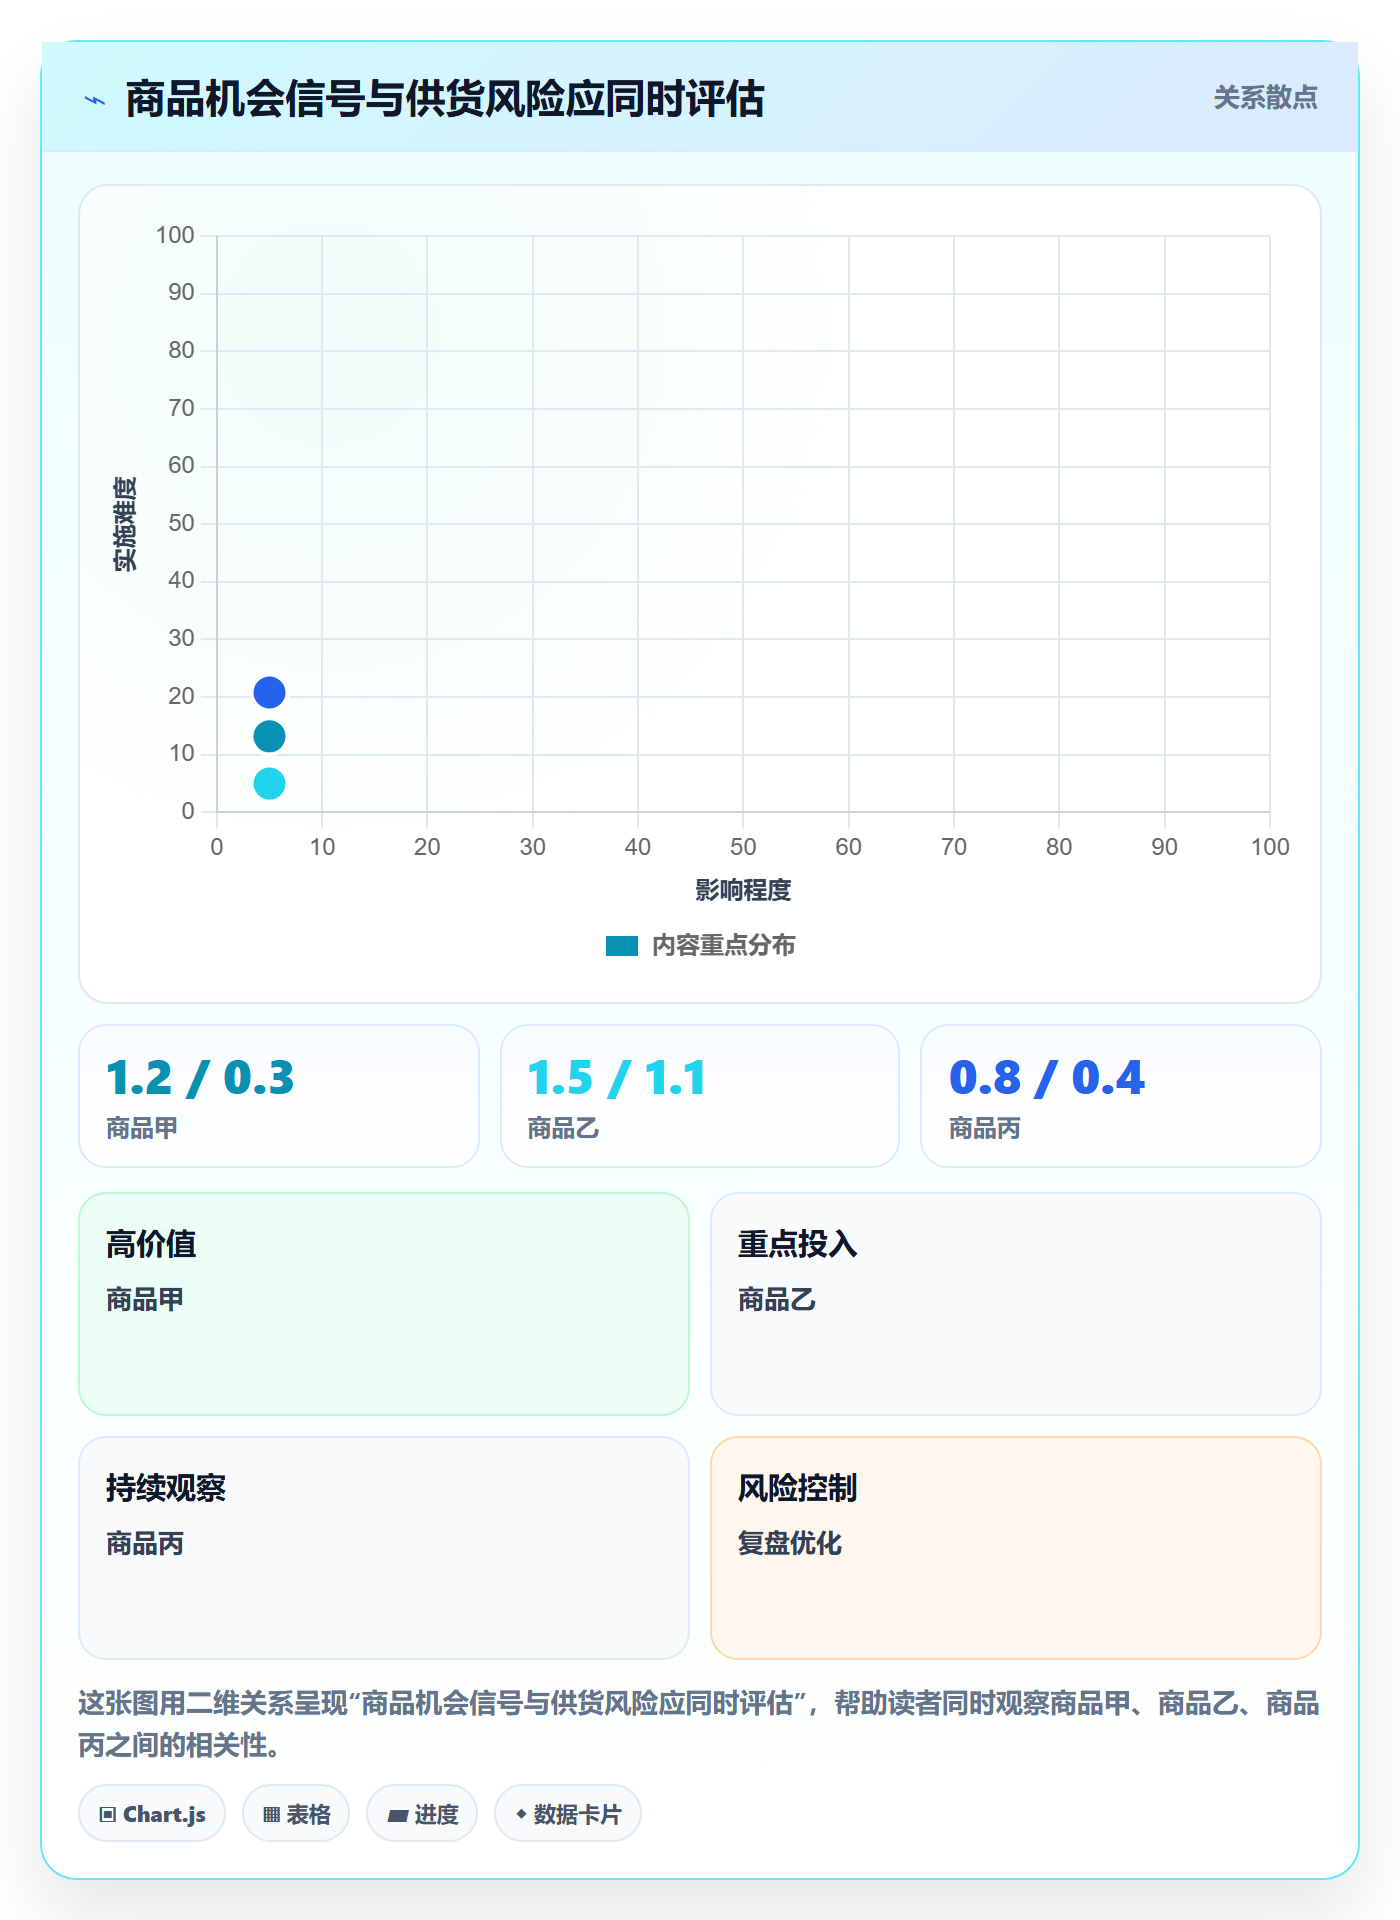The image size is (1400, 1920).
Task: Click y-axis tick label 100
Action: click(x=175, y=235)
